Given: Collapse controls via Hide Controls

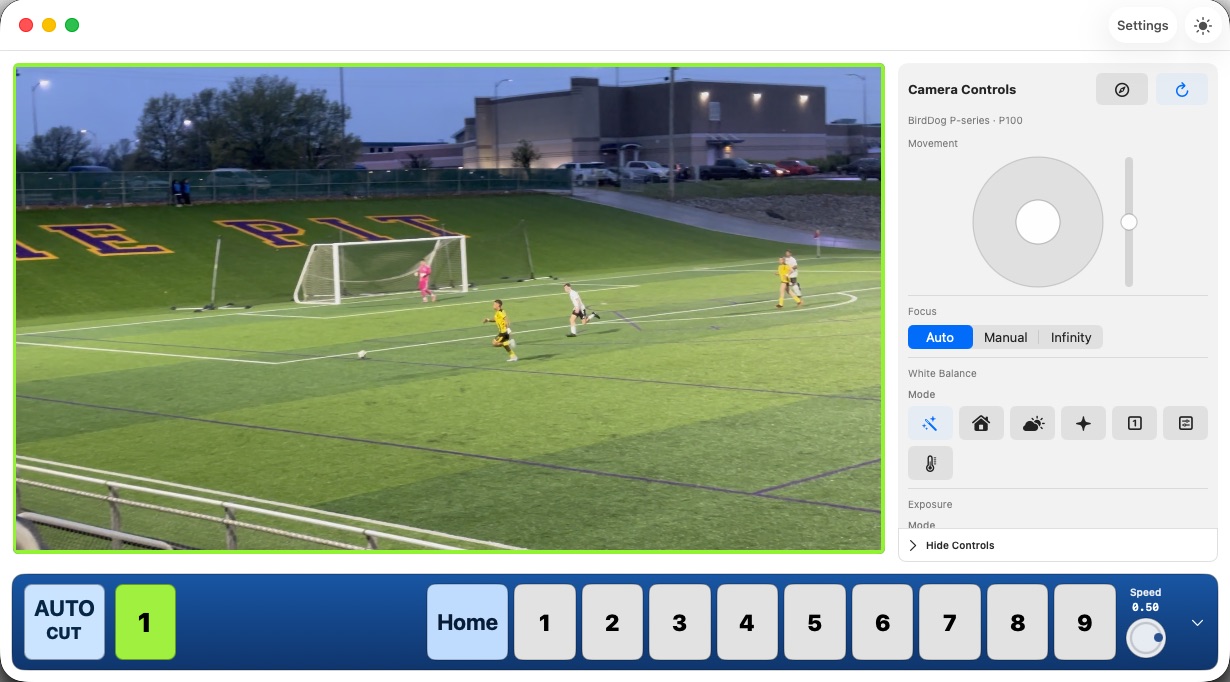Looking at the screenshot, I should click(952, 545).
